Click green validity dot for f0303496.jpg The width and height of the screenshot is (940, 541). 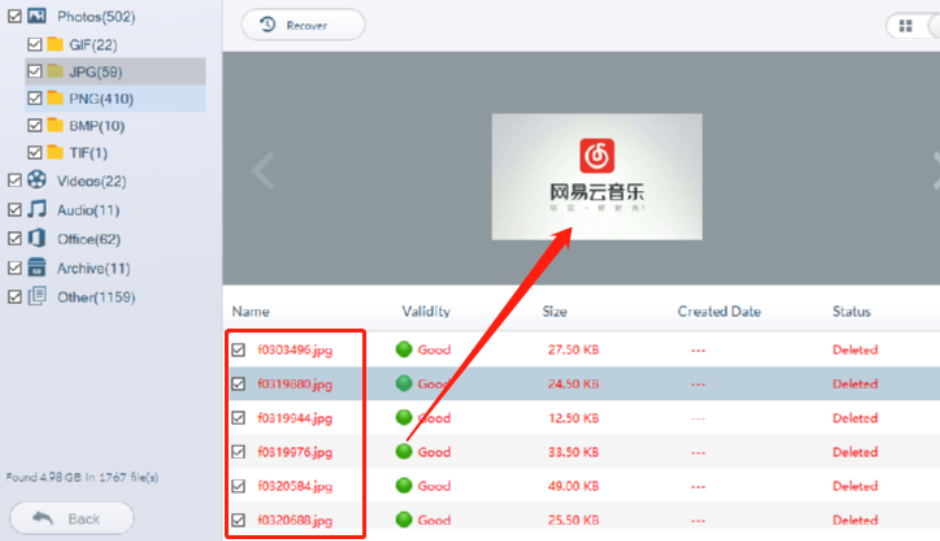click(404, 349)
